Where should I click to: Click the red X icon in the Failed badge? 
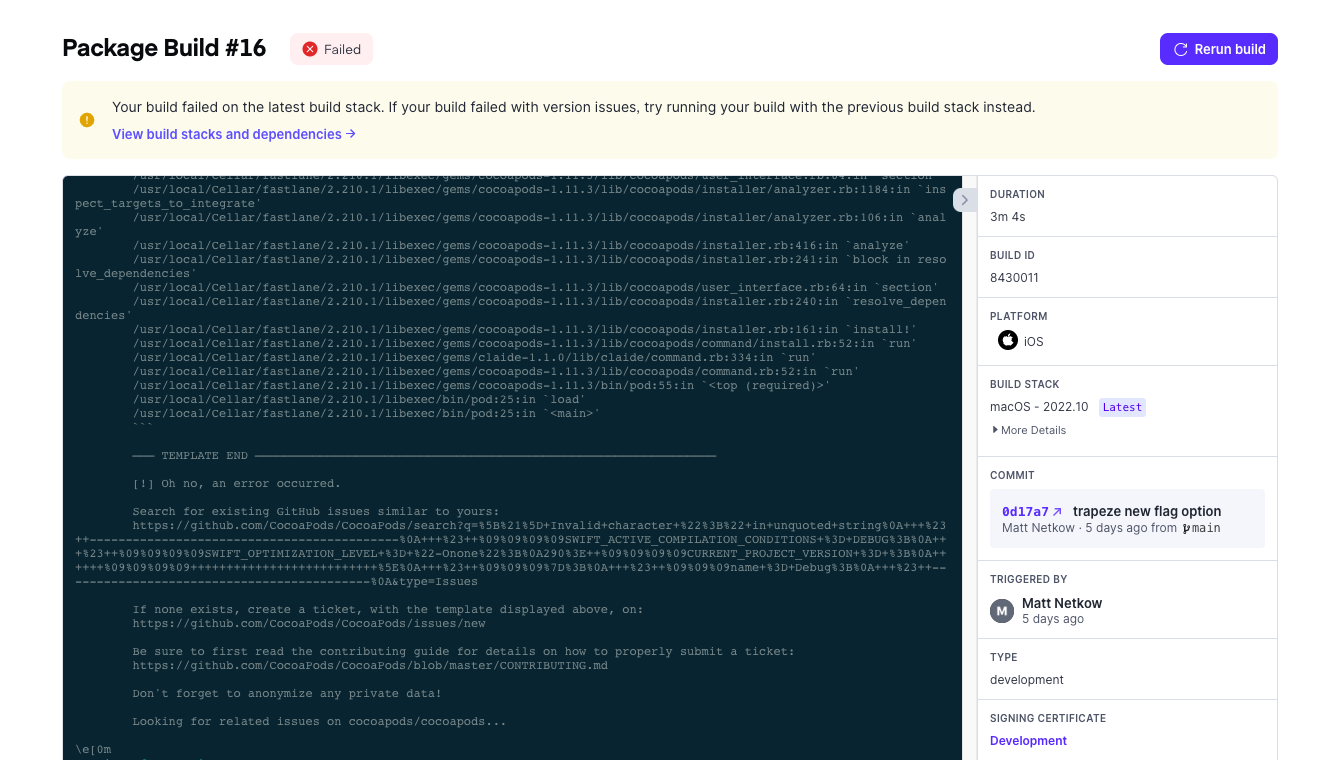[x=310, y=48]
